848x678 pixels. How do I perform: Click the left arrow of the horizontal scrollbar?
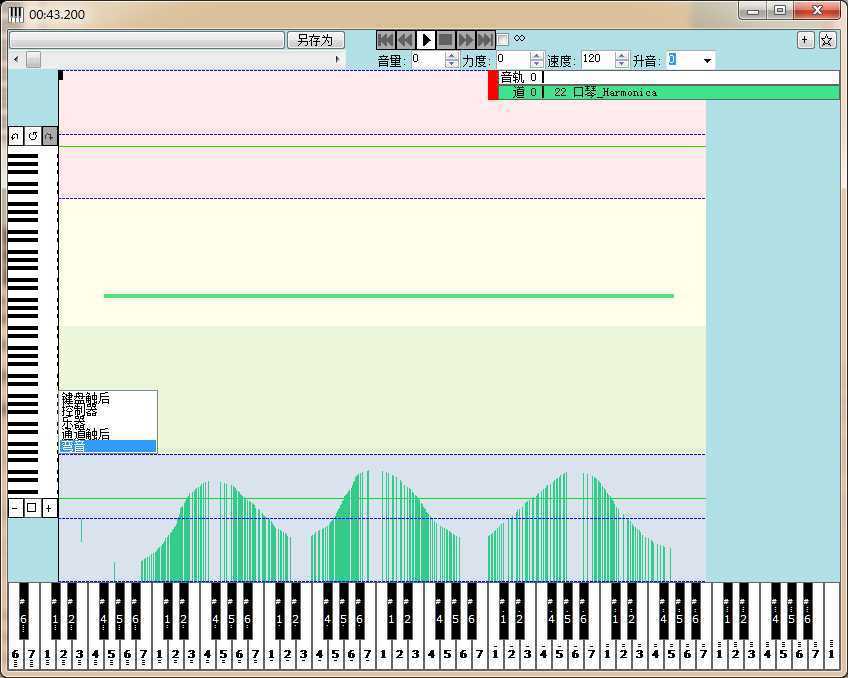tap(16, 59)
